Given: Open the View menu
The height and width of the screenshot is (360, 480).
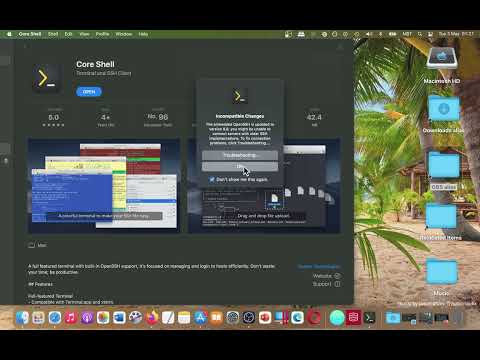Looking at the screenshot, I should [x=84, y=34].
